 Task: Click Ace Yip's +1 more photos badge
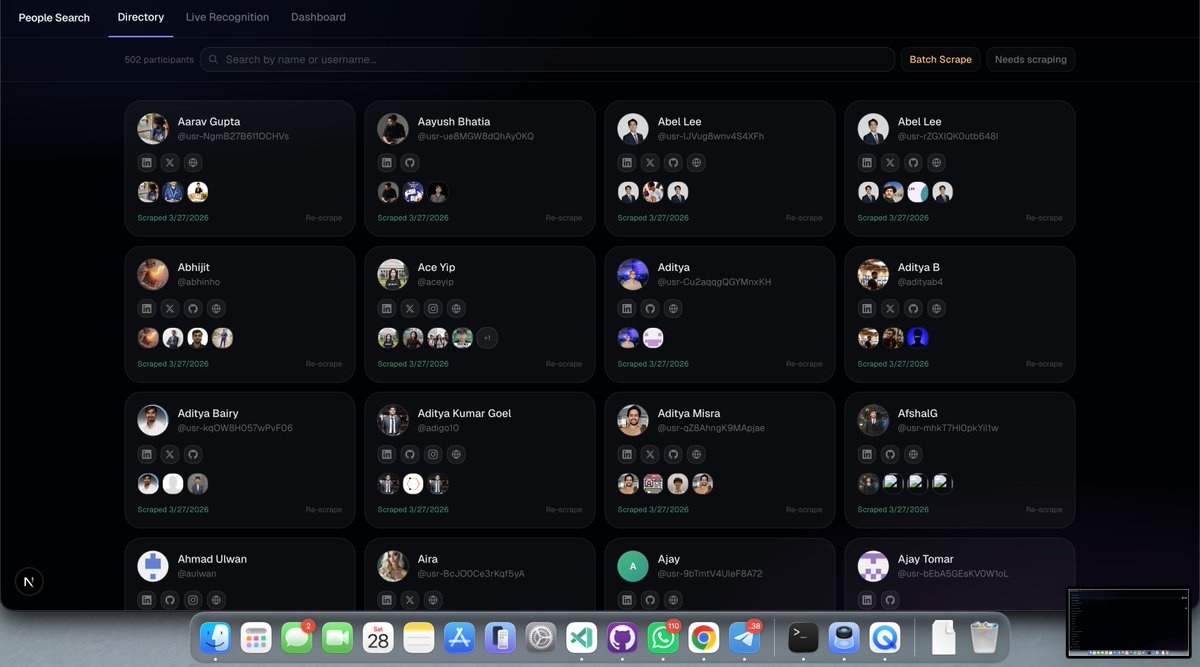tap(487, 338)
